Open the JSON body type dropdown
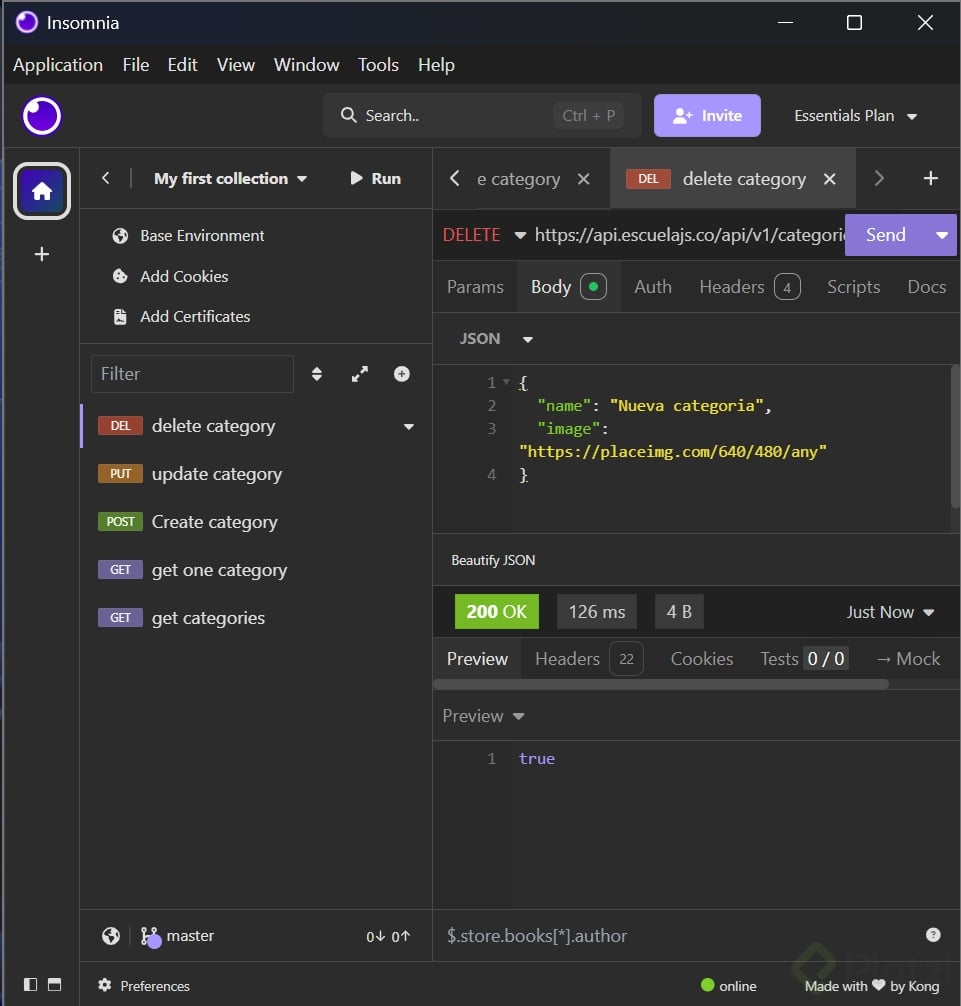The image size is (961, 1006). pyautogui.click(x=496, y=339)
